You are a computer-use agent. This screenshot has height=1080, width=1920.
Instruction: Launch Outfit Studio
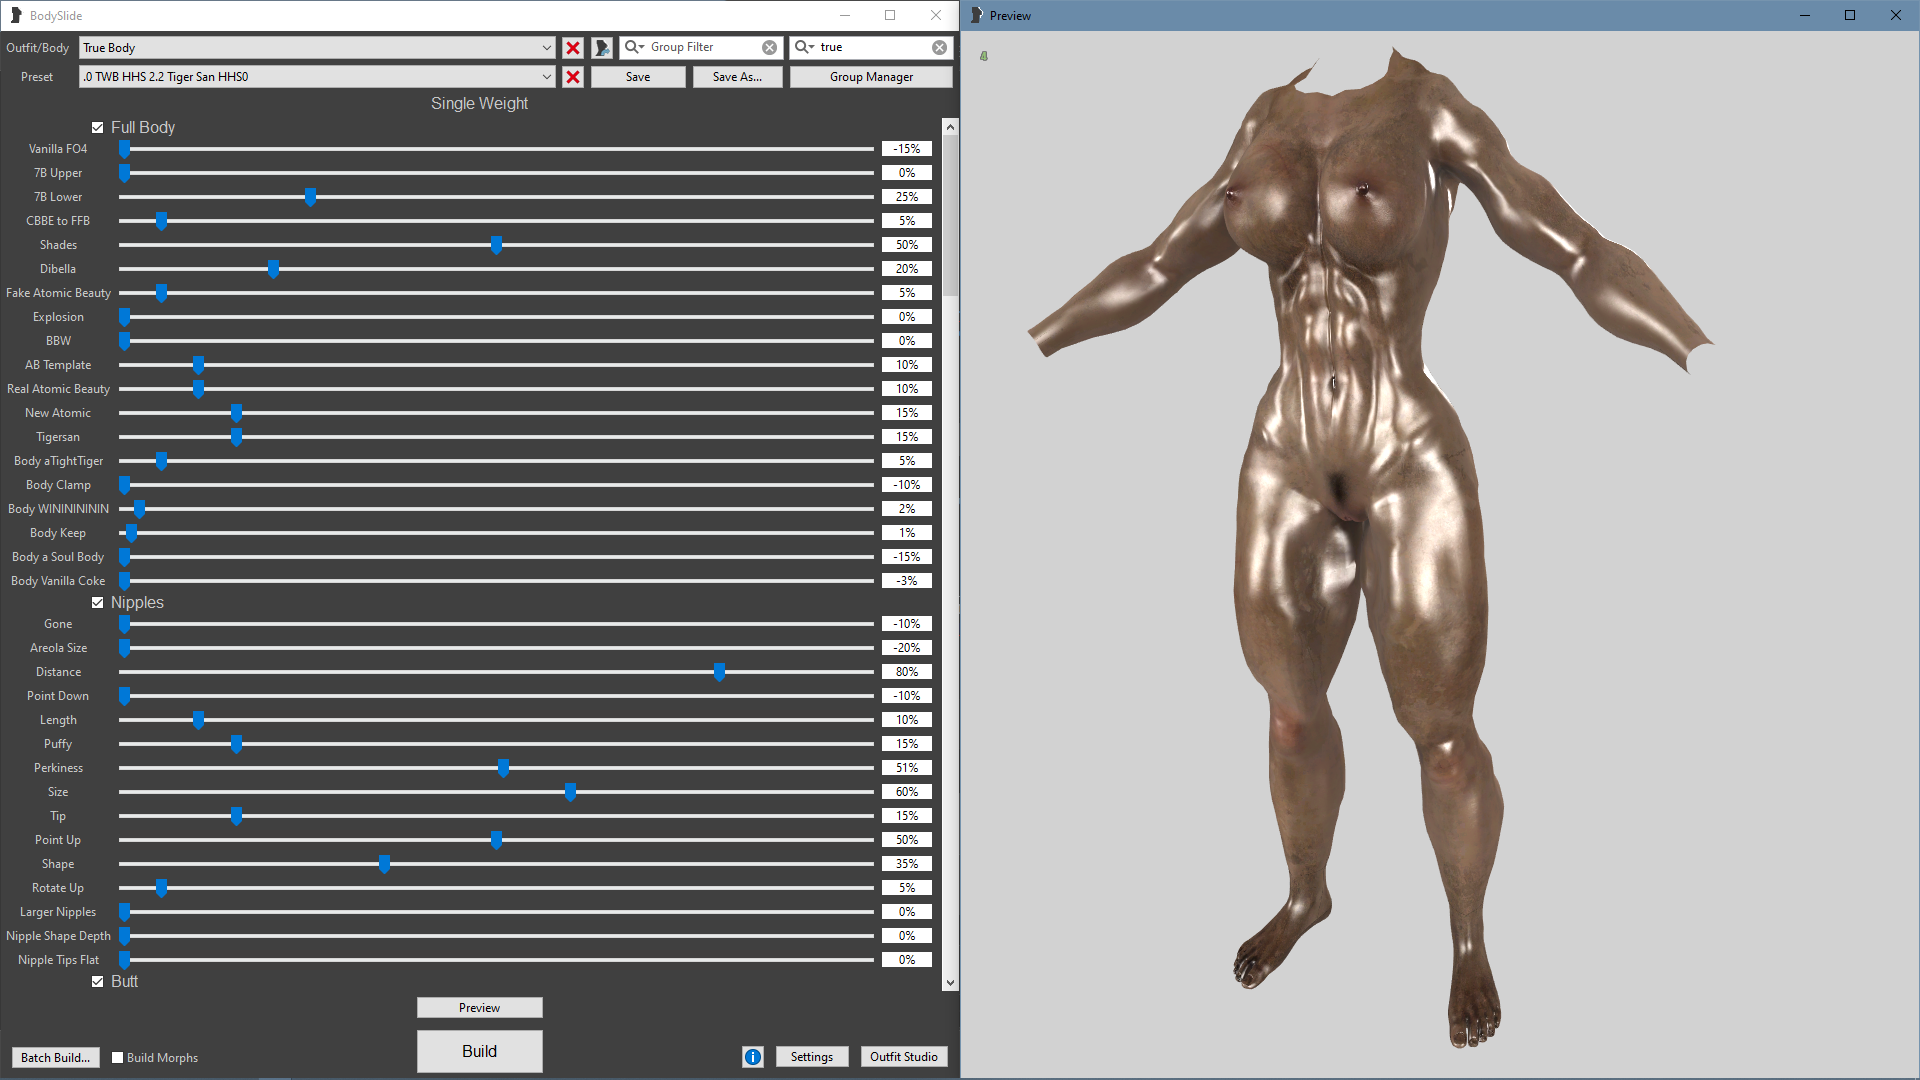pos(904,1057)
